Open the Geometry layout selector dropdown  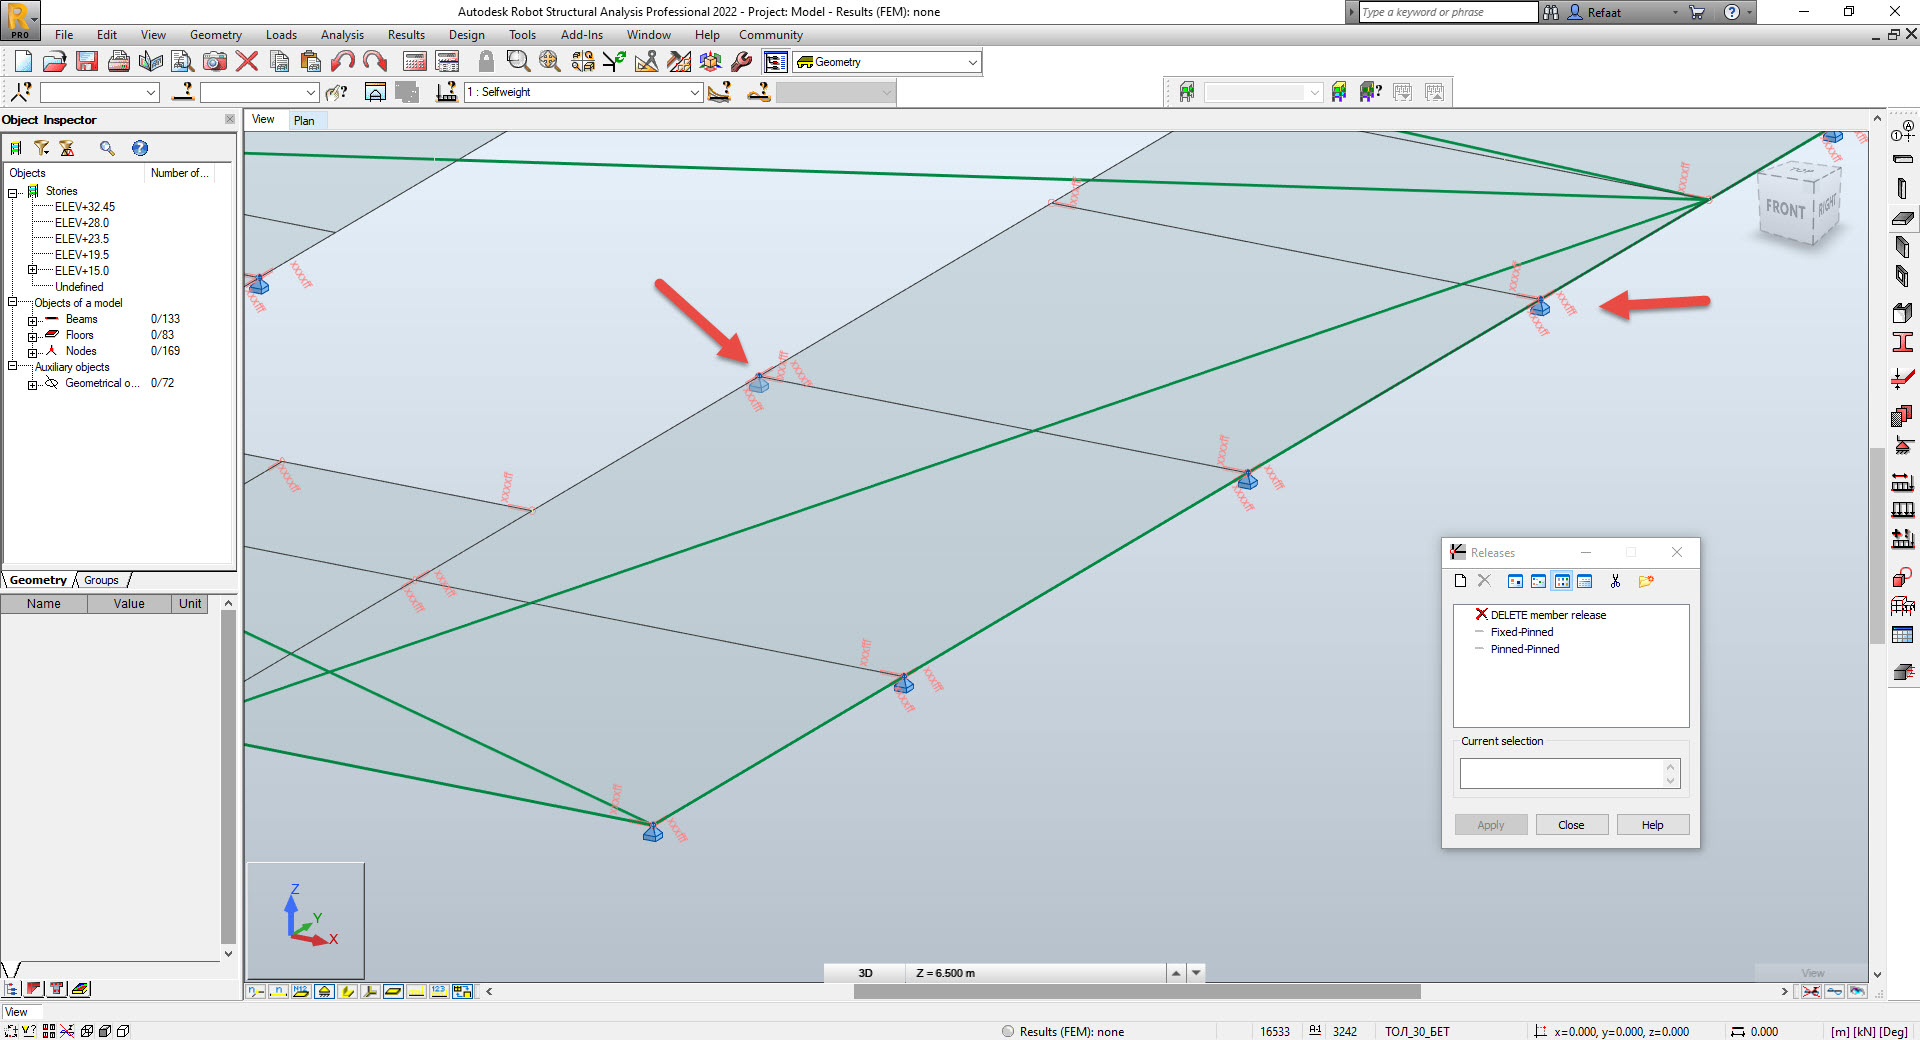click(971, 61)
